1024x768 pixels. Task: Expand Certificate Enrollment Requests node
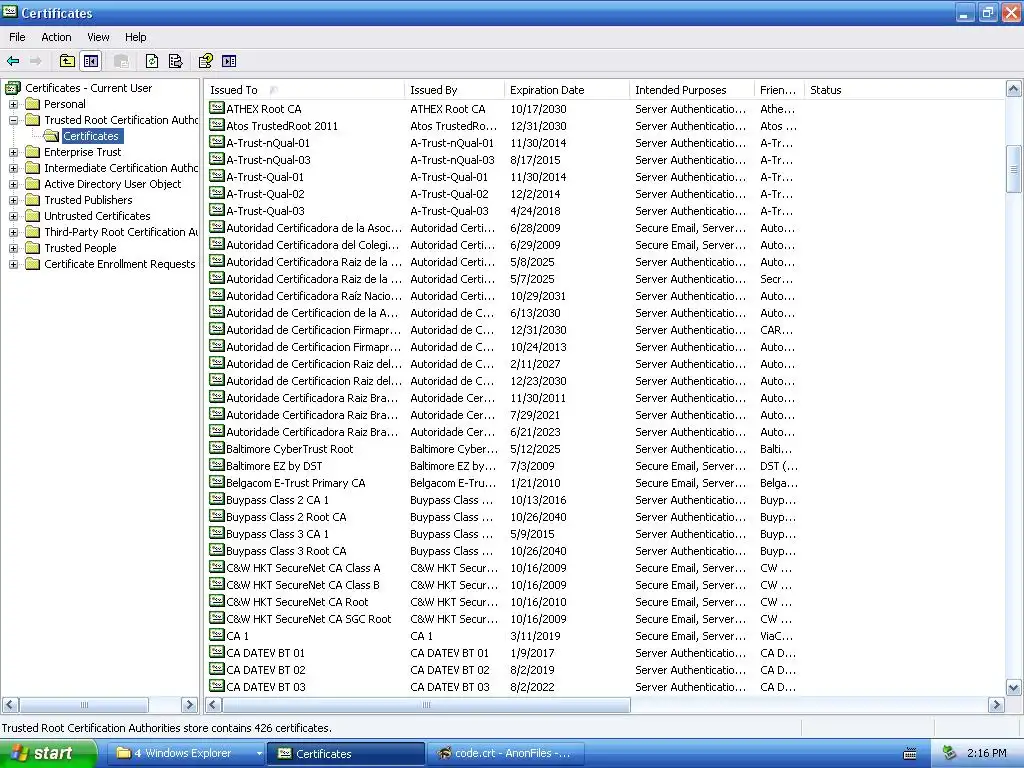13,264
